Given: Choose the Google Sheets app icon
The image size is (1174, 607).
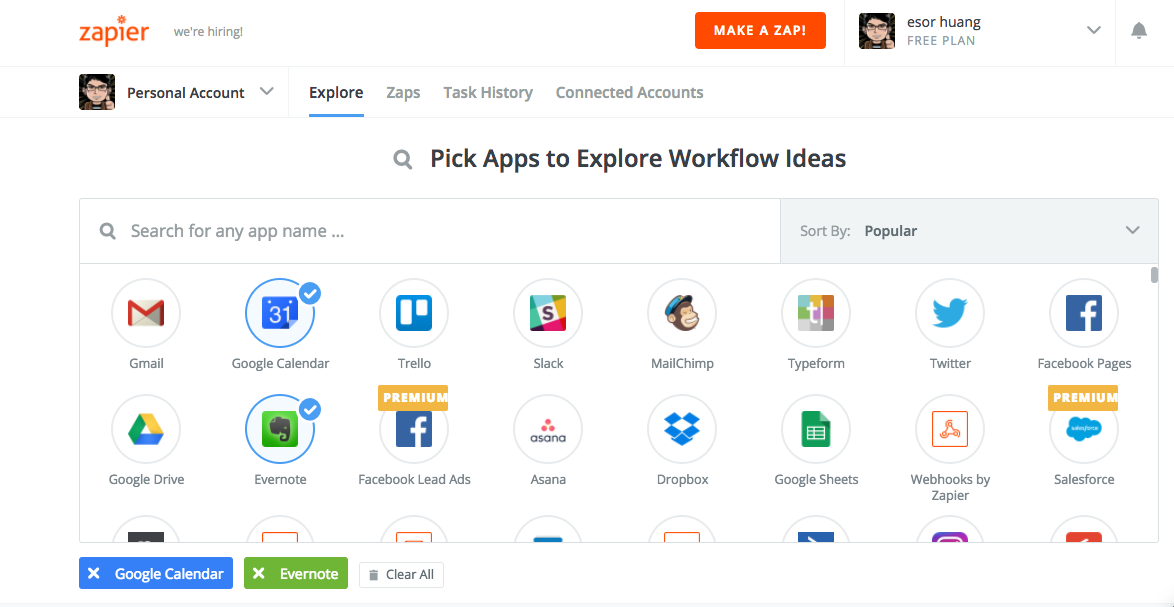Looking at the screenshot, I should pyautogui.click(x=816, y=429).
